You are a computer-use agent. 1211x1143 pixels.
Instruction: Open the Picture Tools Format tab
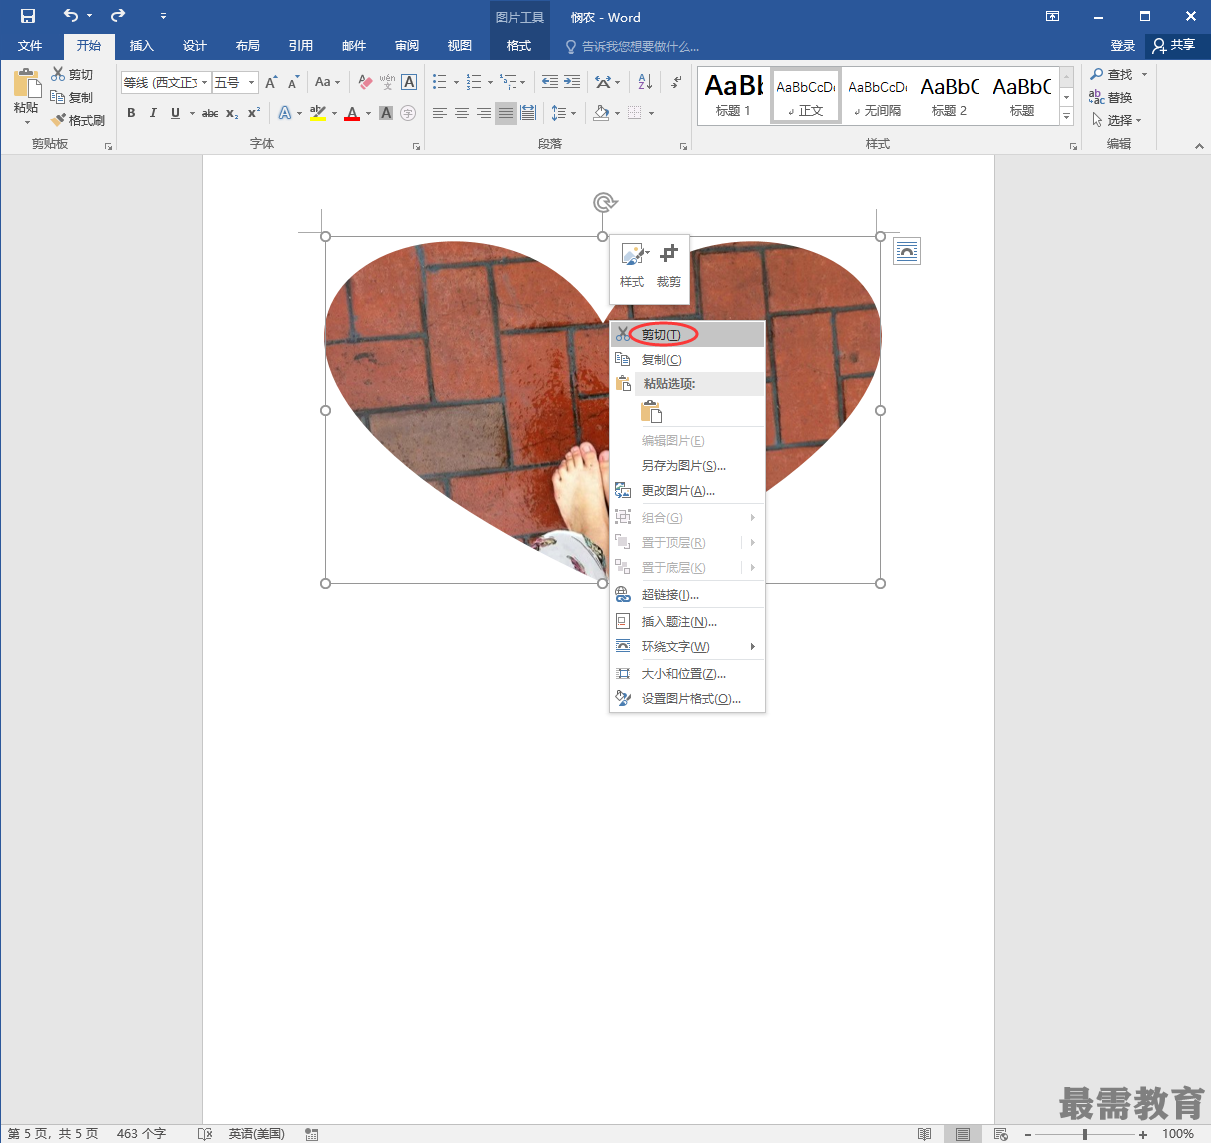click(x=519, y=45)
